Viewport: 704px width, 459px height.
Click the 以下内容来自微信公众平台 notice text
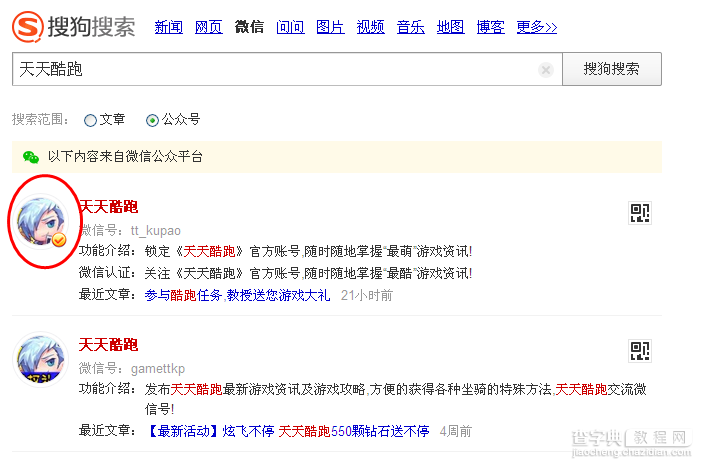125,157
